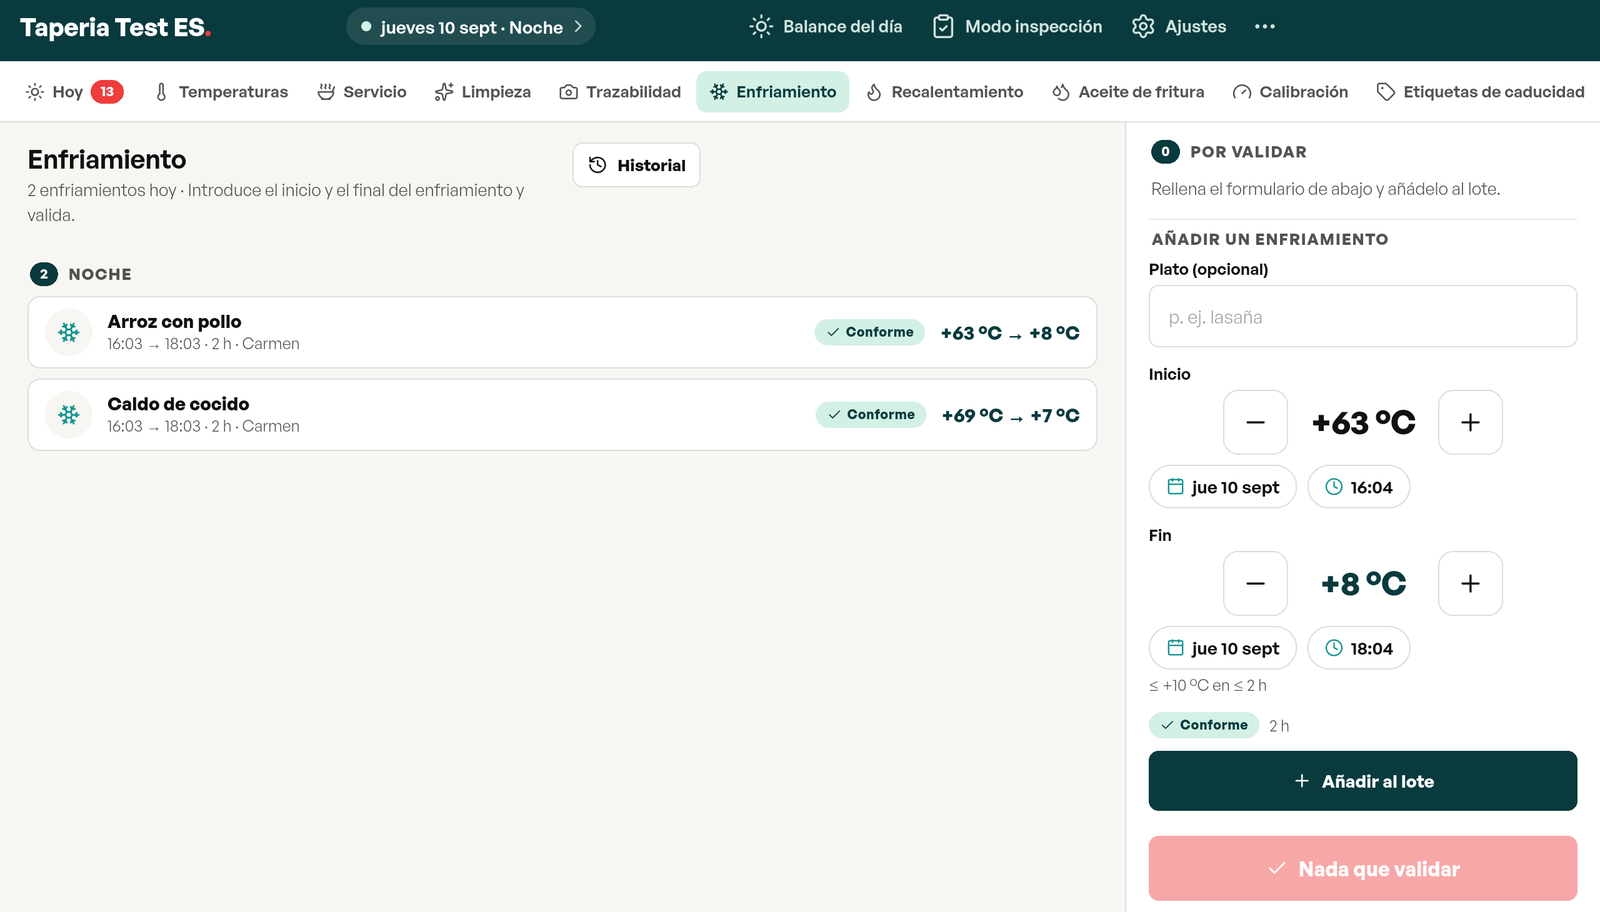Expand the jueves 10 sept Noche selector
Screen dimensions: 1600x912
[471, 27]
